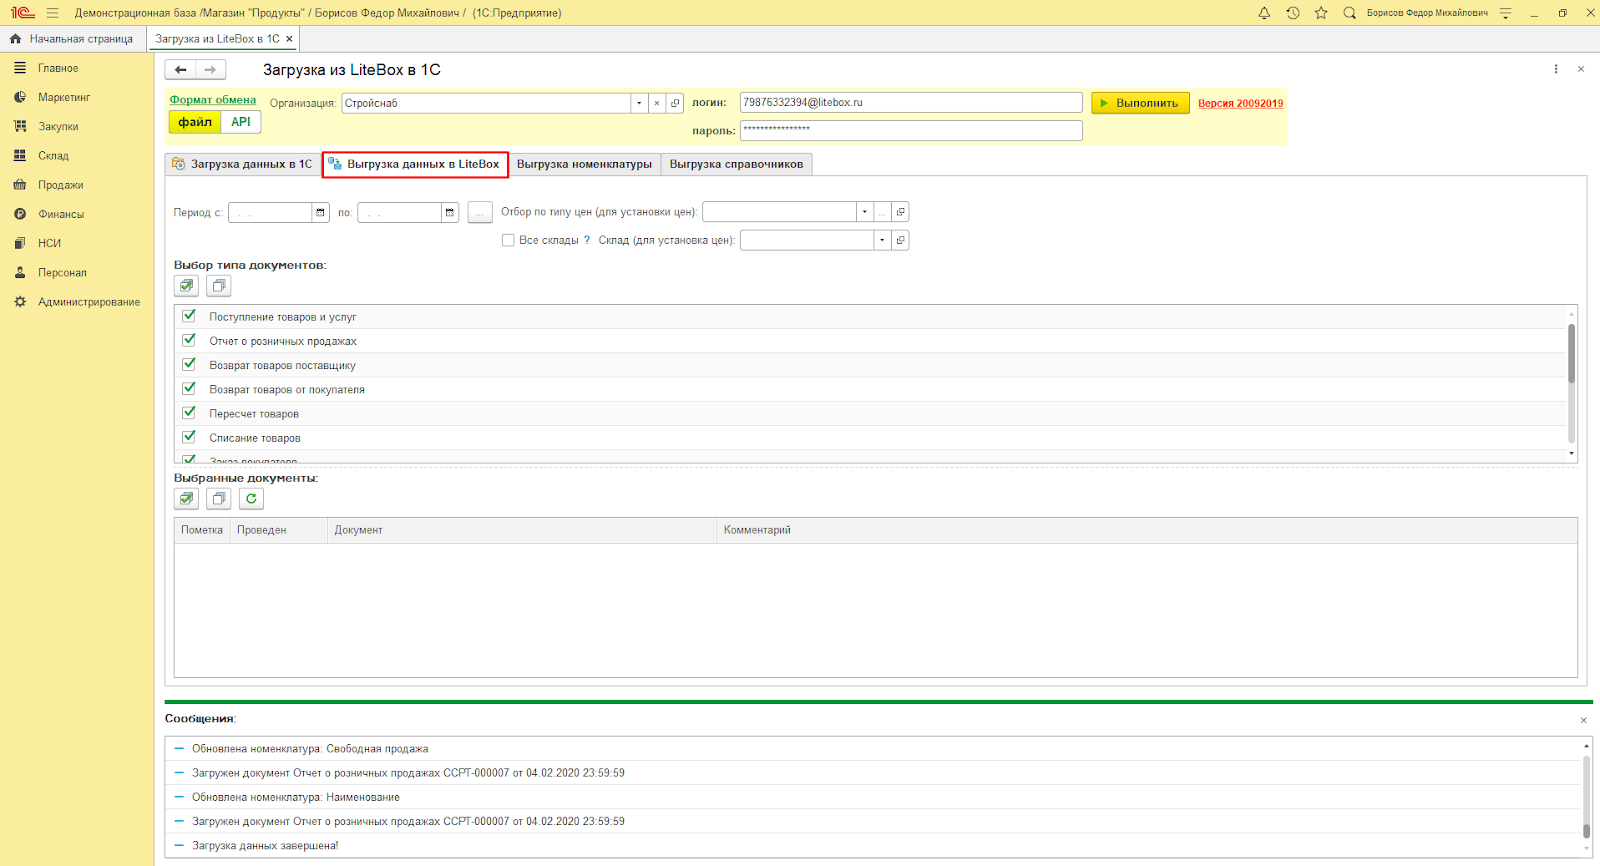Screen dimensions: 1600x866
Task: Switch to Выгрузка номенклатуры tab
Action: pos(584,164)
